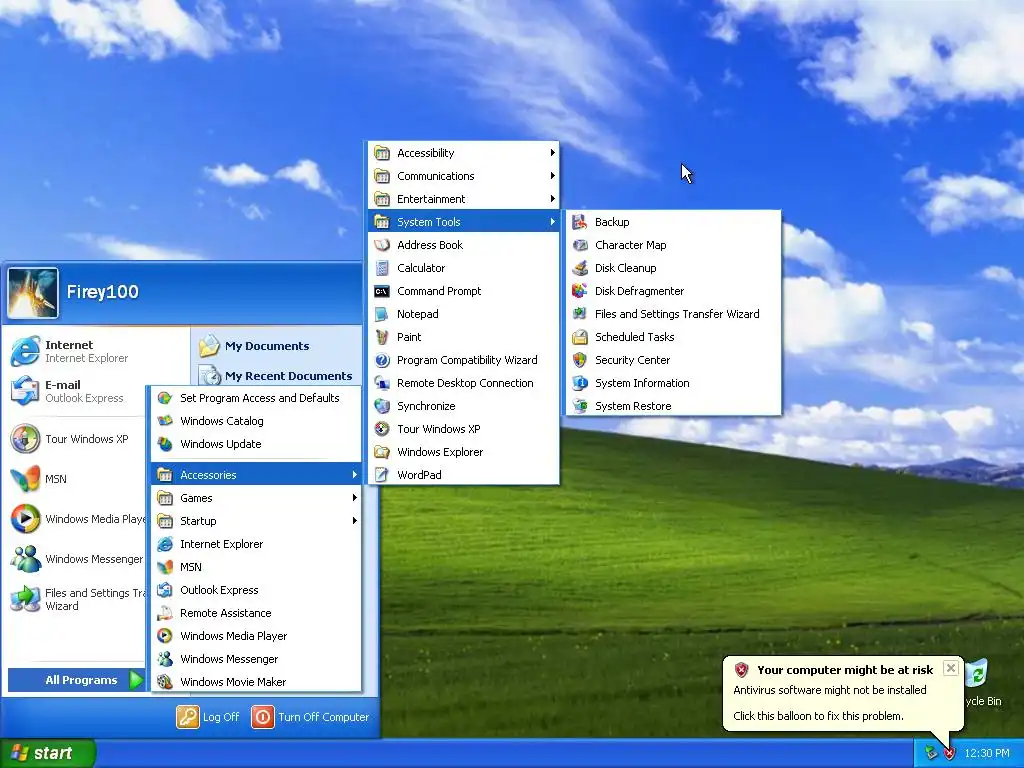Launch Calculator icon
This screenshot has height=768, width=1024.
click(x=382, y=268)
